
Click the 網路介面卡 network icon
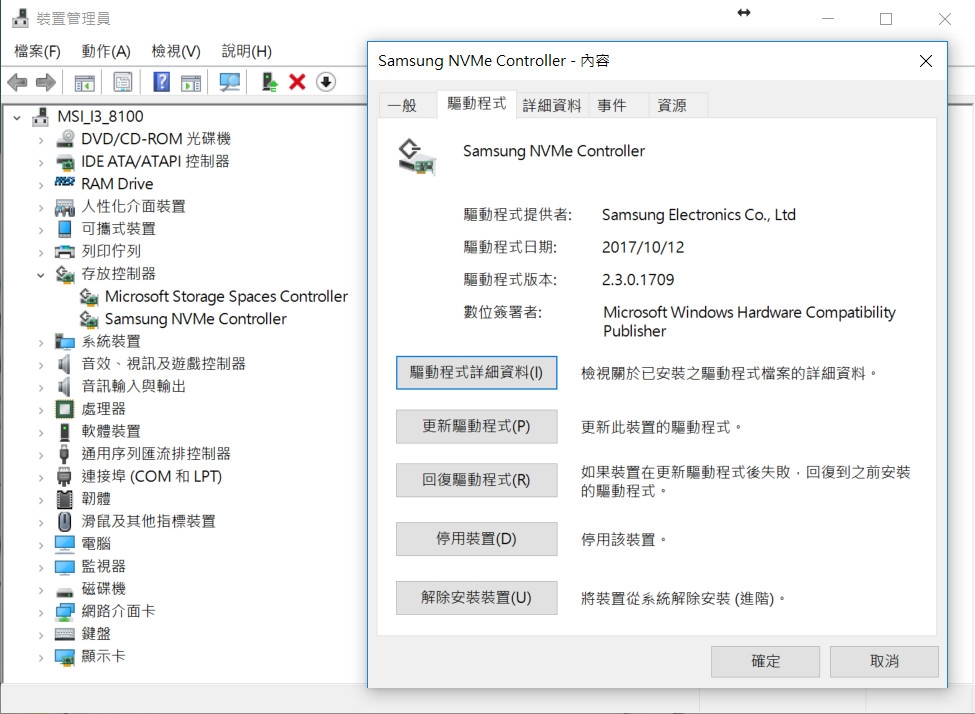(65, 611)
